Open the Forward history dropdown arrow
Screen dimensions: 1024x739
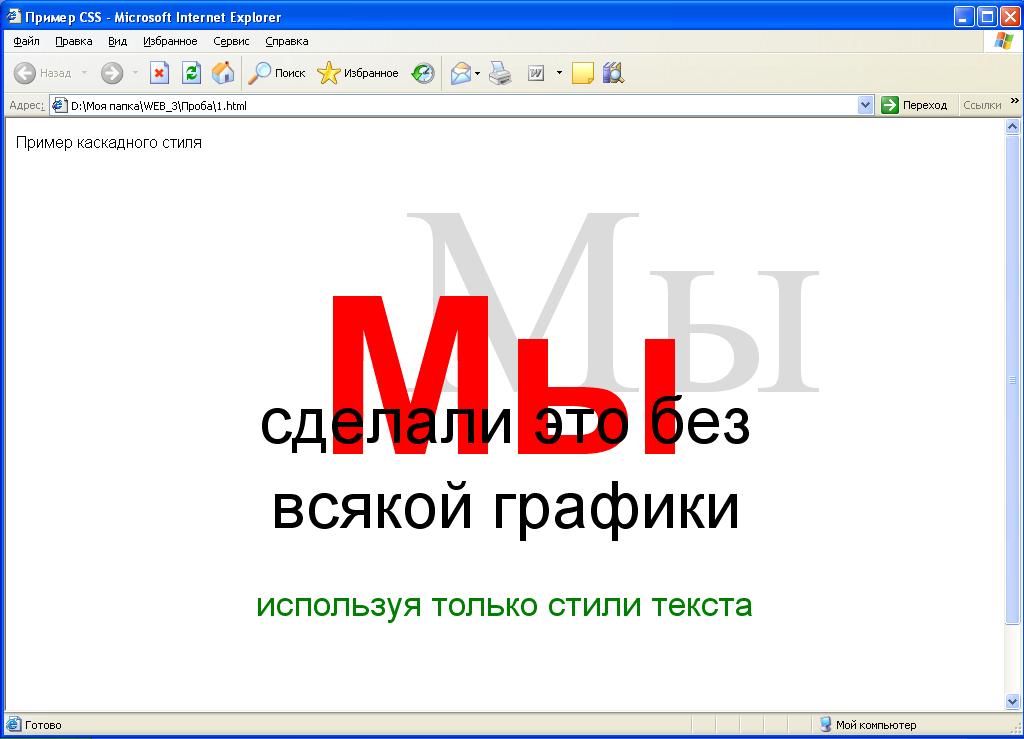click(135, 73)
